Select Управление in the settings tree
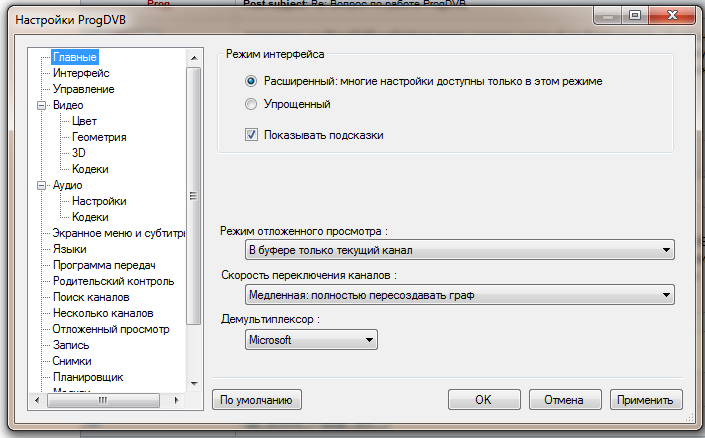The width and height of the screenshot is (705, 438). 83,89
